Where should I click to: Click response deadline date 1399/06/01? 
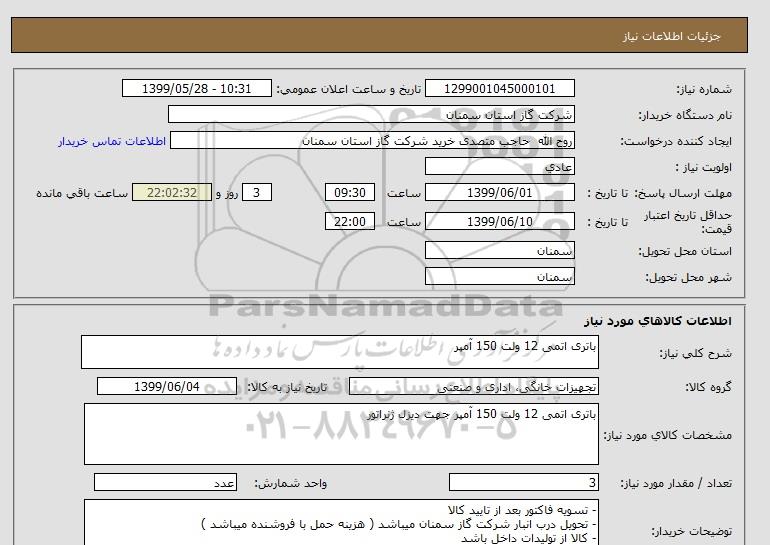pos(499,192)
